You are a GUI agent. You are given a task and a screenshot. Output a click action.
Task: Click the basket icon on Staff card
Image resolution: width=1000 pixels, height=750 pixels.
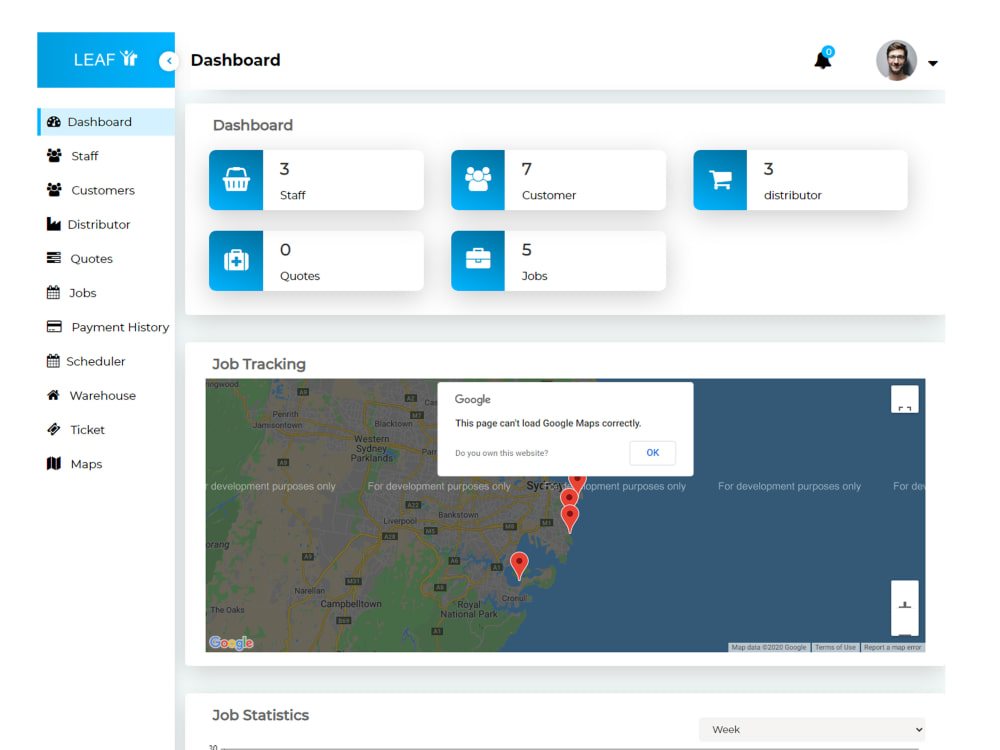[236, 180]
